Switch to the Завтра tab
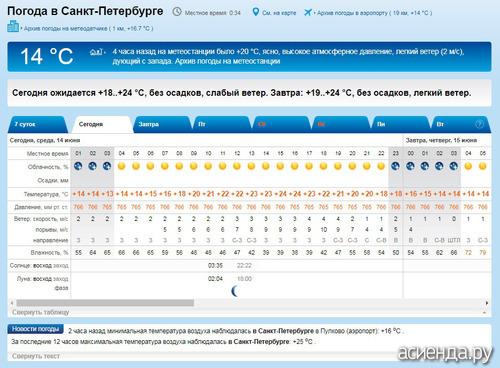500x368 pixels. coord(162,124)
